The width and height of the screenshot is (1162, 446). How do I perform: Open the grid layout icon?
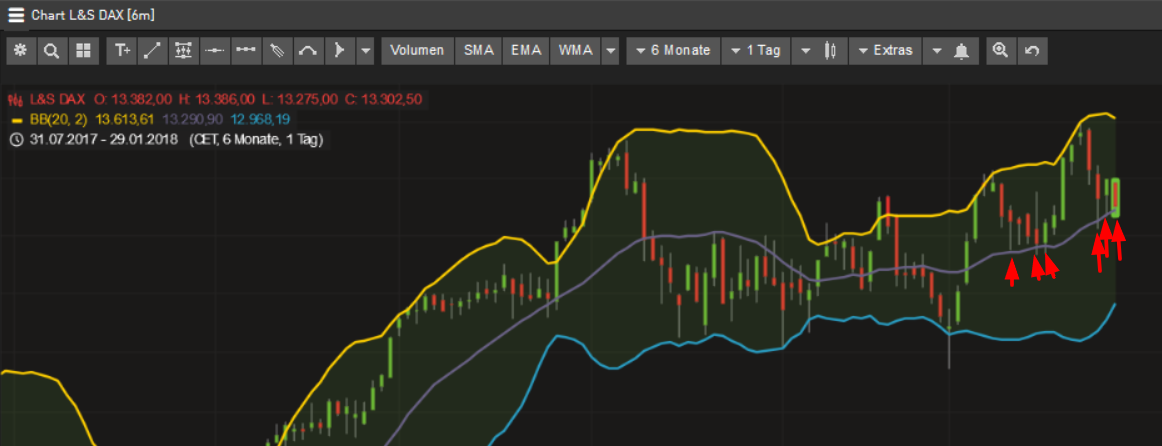pos(82,51)
